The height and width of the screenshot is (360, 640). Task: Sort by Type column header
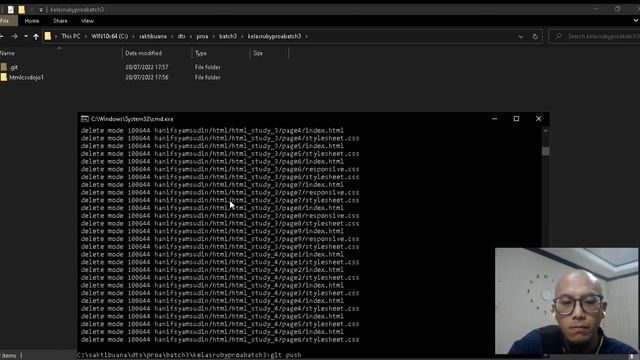pyautogui.click(x=201, y=53)
